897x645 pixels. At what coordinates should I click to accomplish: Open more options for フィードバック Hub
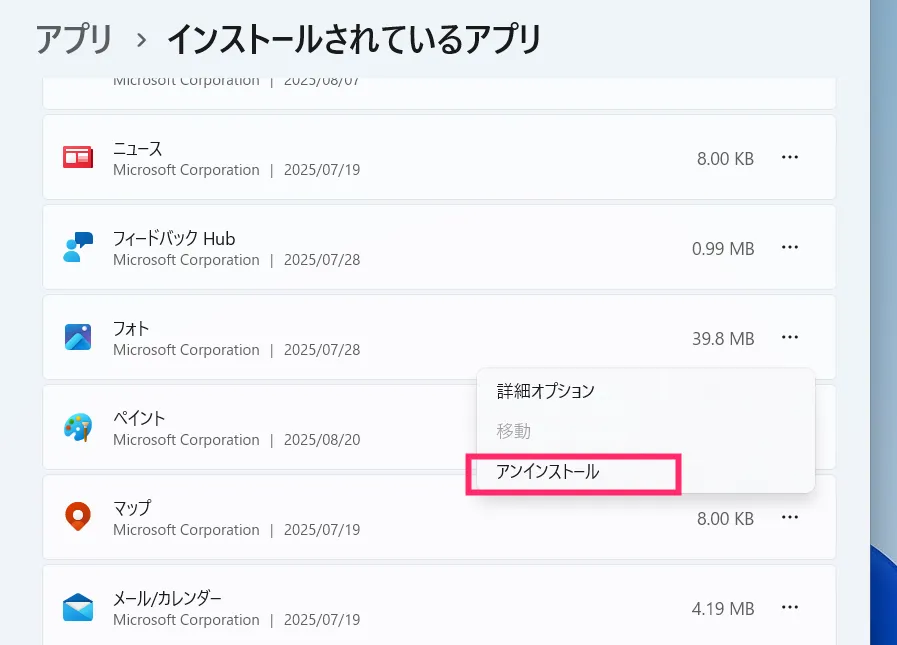pos(790,247)
